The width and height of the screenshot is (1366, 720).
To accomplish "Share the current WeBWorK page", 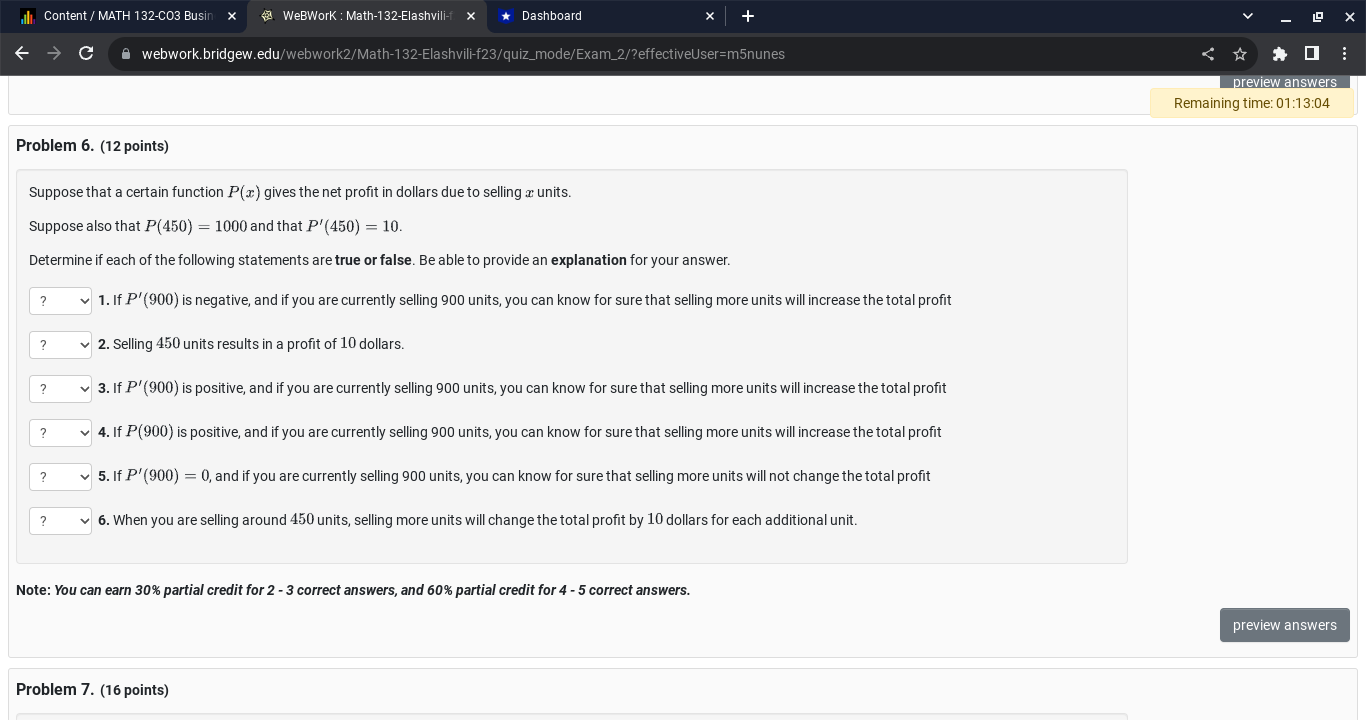I will (x=1208, y=54).
